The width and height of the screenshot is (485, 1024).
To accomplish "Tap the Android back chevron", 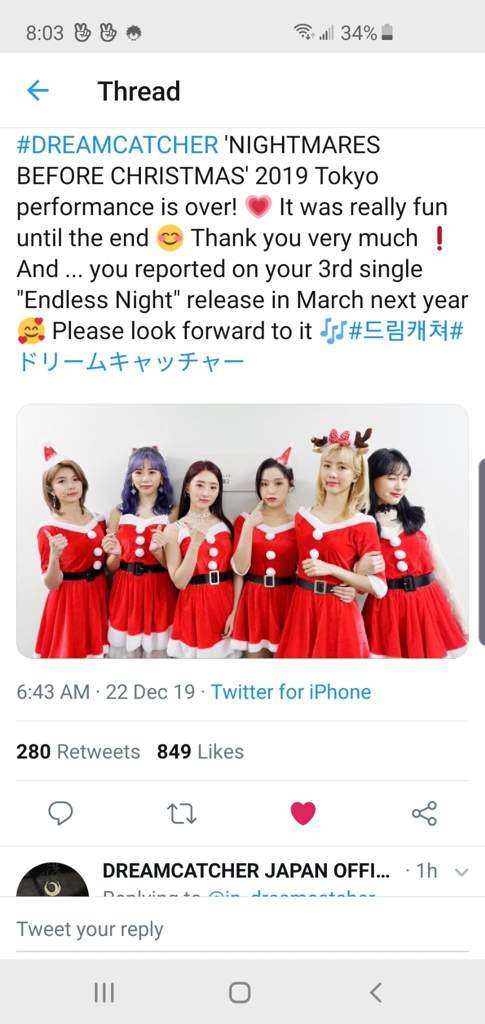I will 375,993.
